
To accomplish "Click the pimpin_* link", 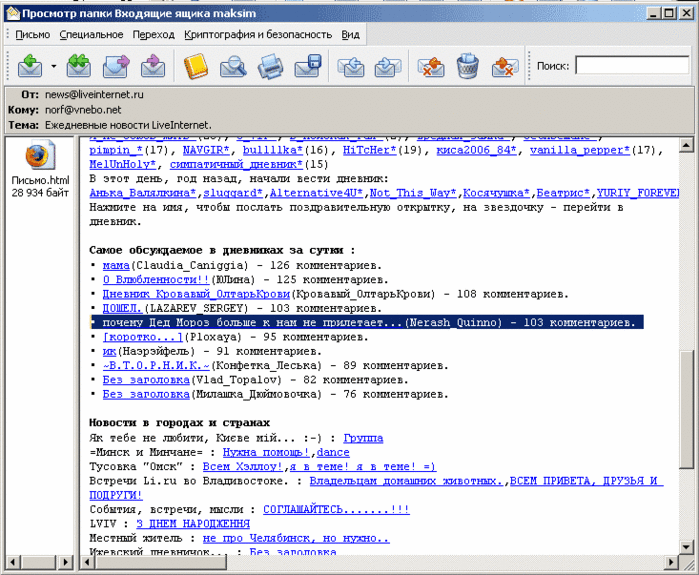I will (116, 150).
